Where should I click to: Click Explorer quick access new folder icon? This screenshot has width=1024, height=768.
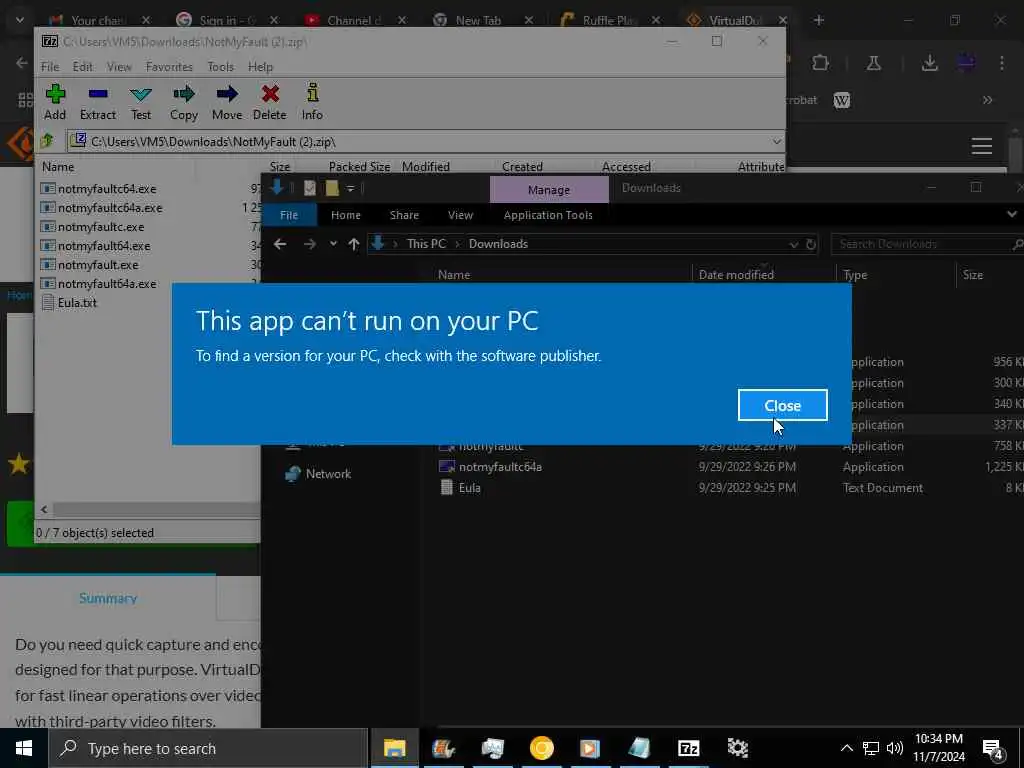(332, 188)
